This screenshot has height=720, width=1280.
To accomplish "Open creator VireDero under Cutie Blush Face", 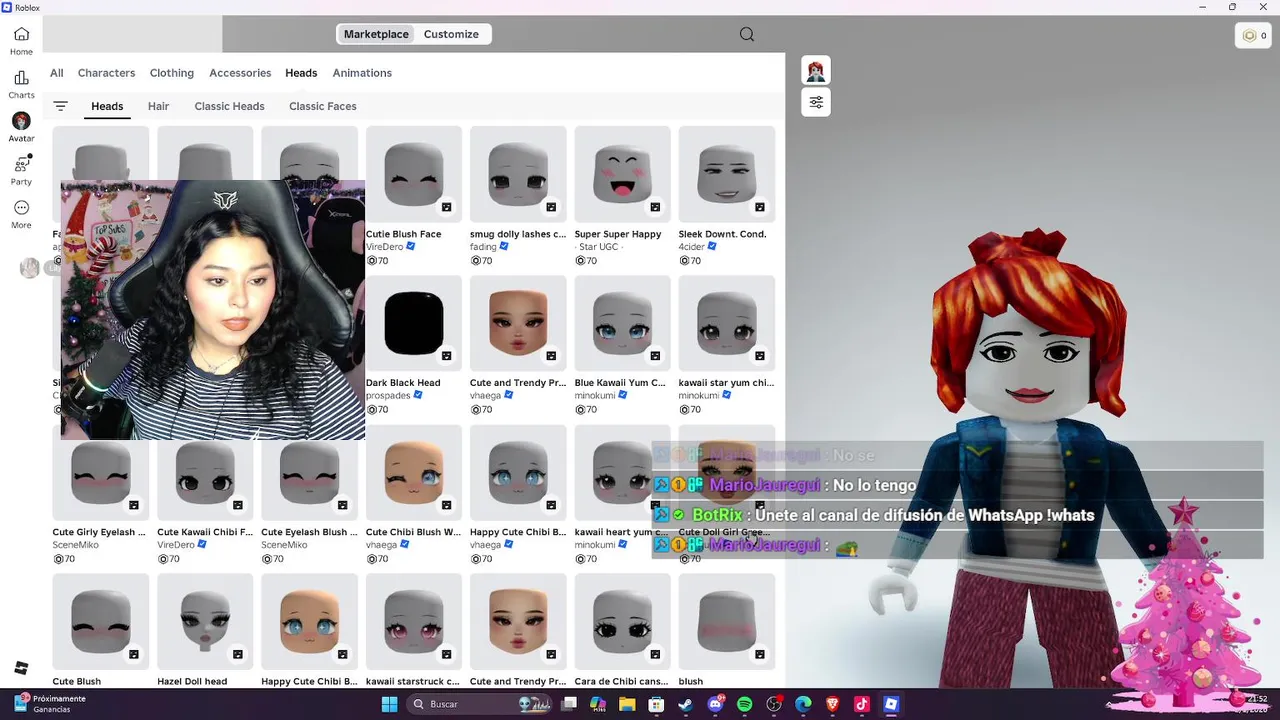I will coord(384,247).
